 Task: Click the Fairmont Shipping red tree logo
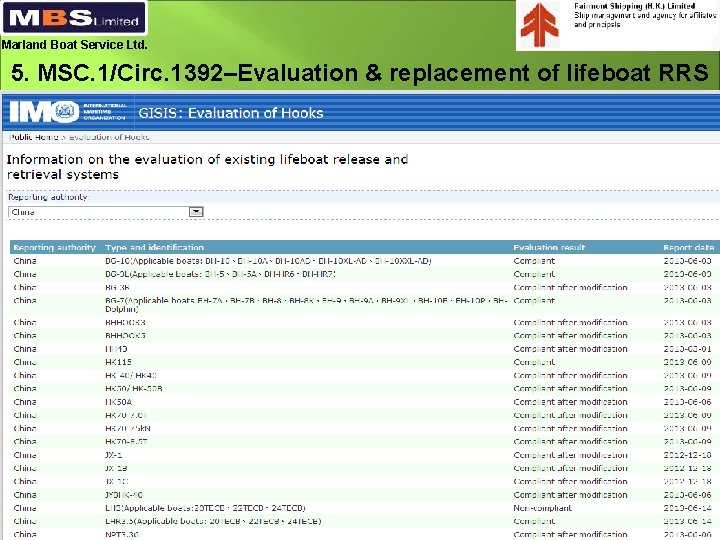coord(540,25)
